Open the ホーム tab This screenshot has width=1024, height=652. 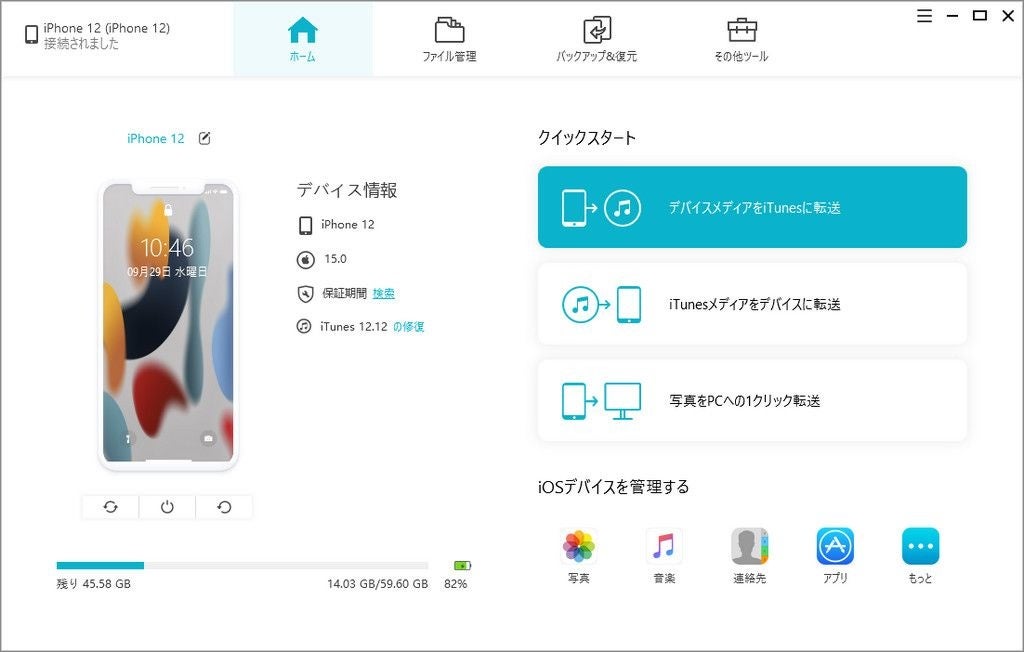point(302,39)
